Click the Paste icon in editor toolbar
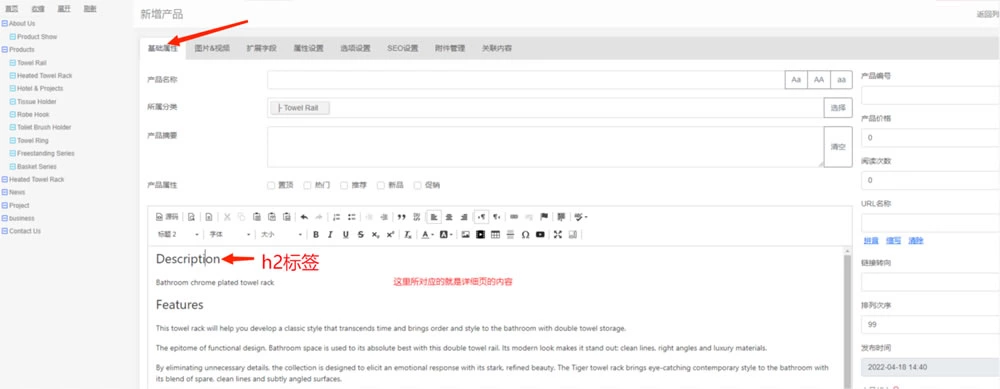 (256, 217)
